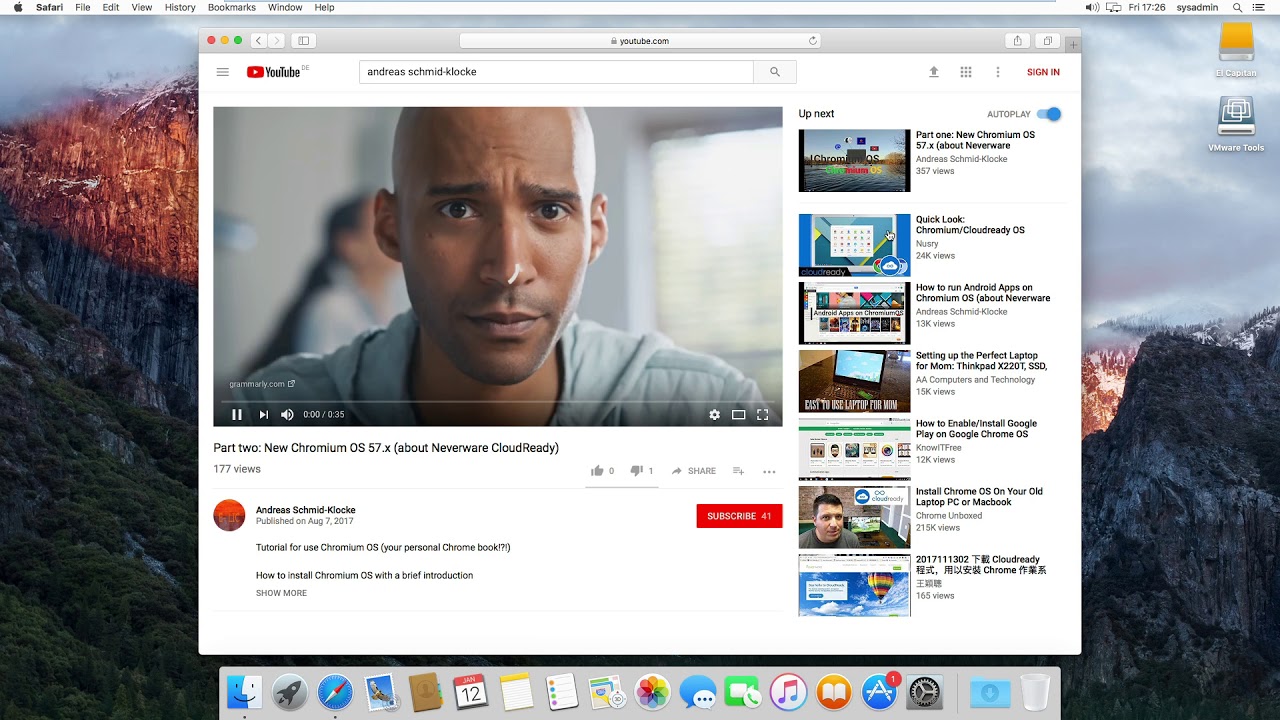Screen dimensions: 1280x720
Task: Mute the video volume
Action: click(287, 414)
